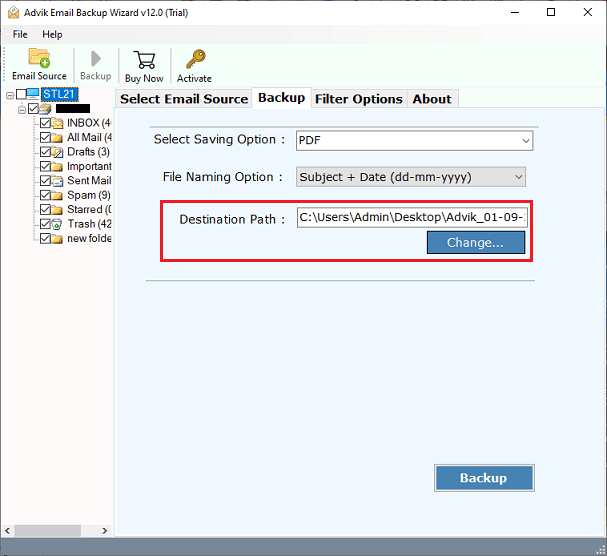Select the Drafts (3) folder label
Screen dimensions: 607x556
pos(89,152)
